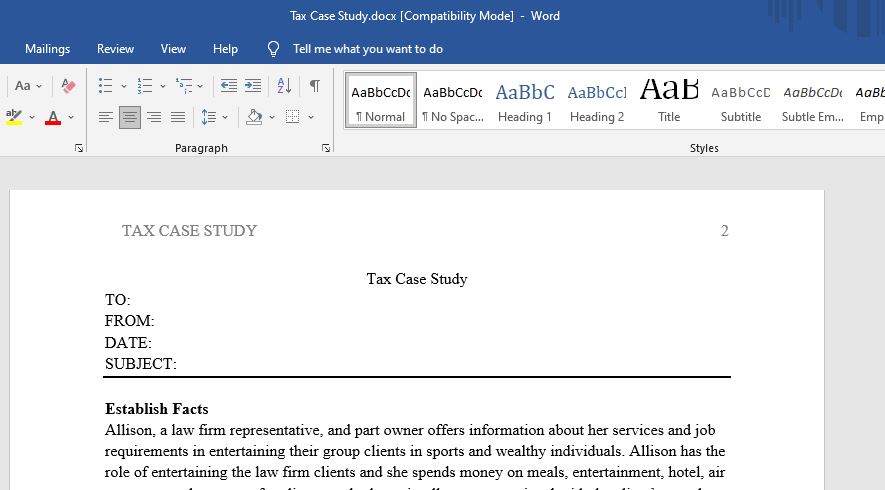Launch the Font settings dialog

pos(79,148)
